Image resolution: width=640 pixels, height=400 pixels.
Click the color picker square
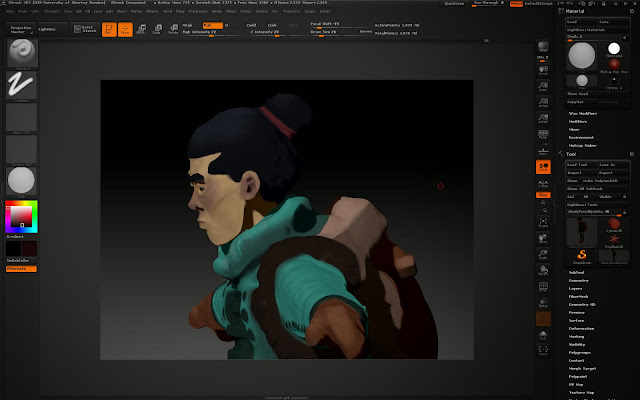(x=21, y=216)
